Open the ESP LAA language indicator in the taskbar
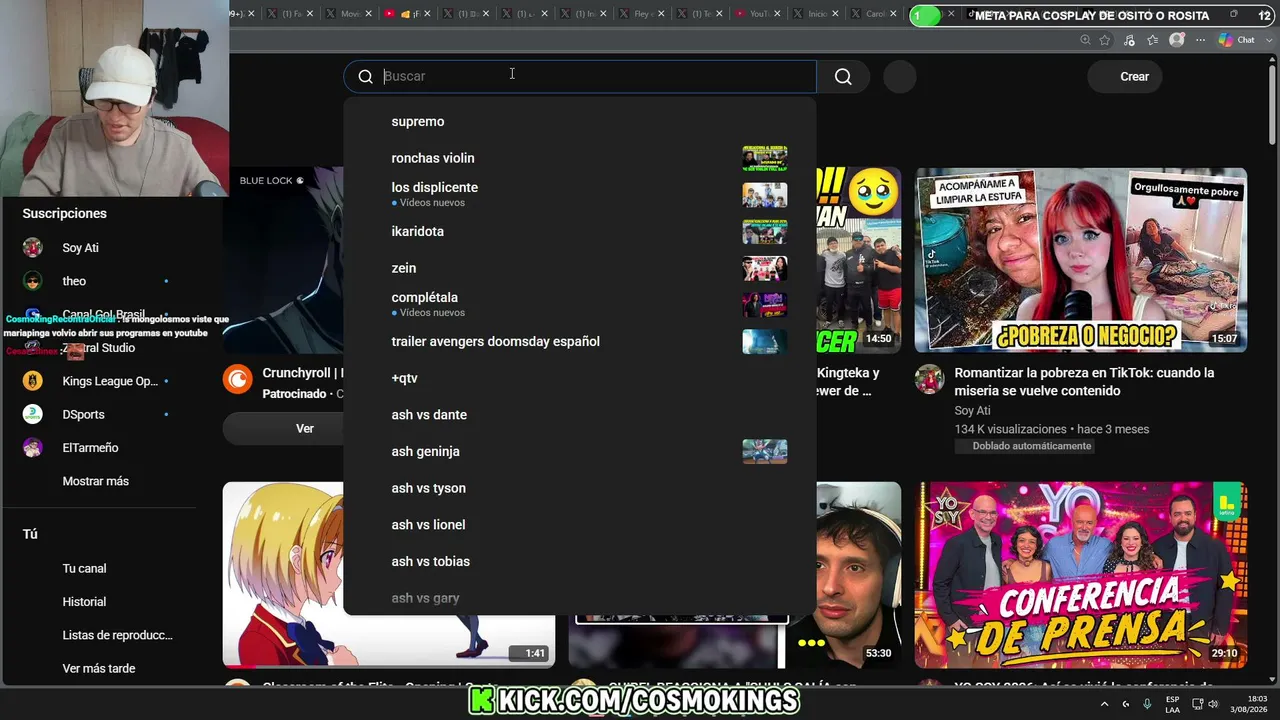This screenshot has width=1280, height=720. point(1172,704)
